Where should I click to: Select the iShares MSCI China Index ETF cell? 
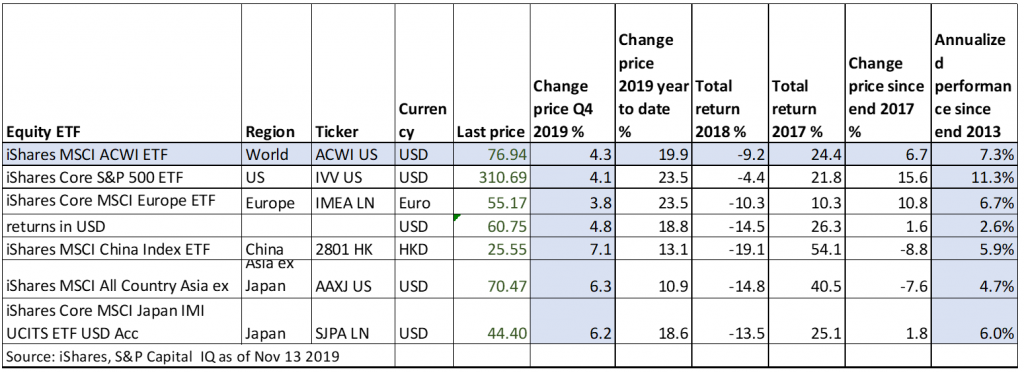[x=122, y=248]
